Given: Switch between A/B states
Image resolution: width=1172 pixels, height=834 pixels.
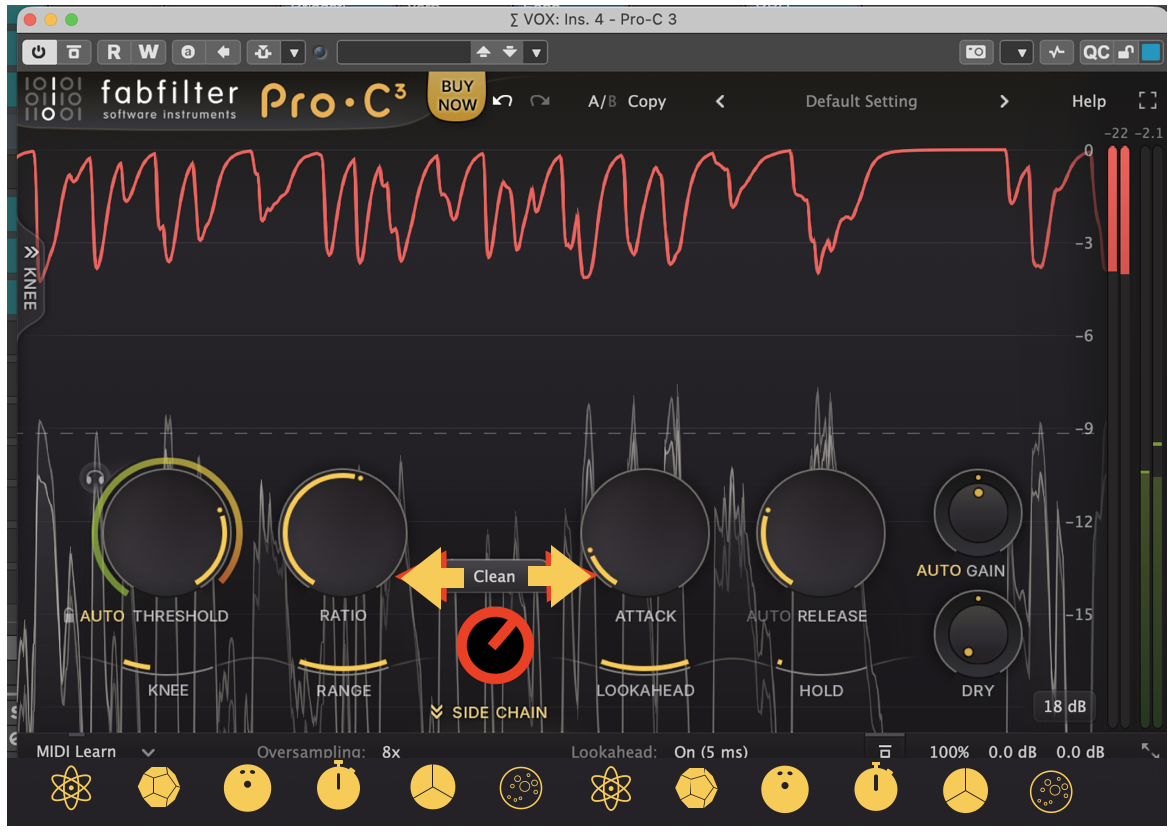Looking at the screenshot, I should tap(602, 102).
